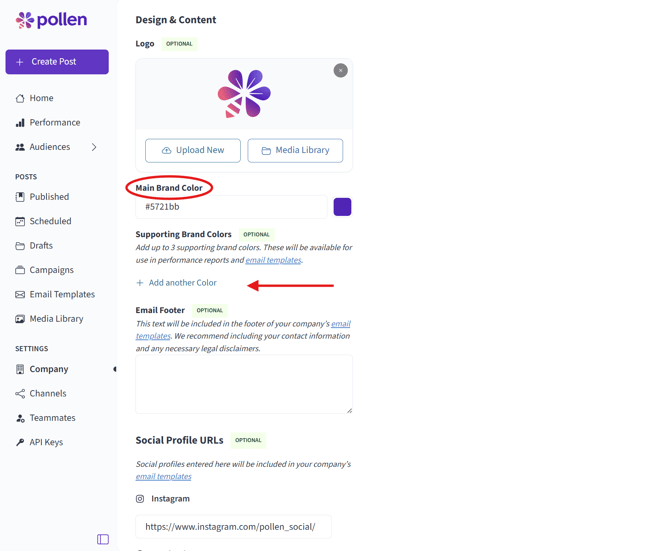
Task: Open Scheduled posts via calendar icon
Action: point(20,221)
